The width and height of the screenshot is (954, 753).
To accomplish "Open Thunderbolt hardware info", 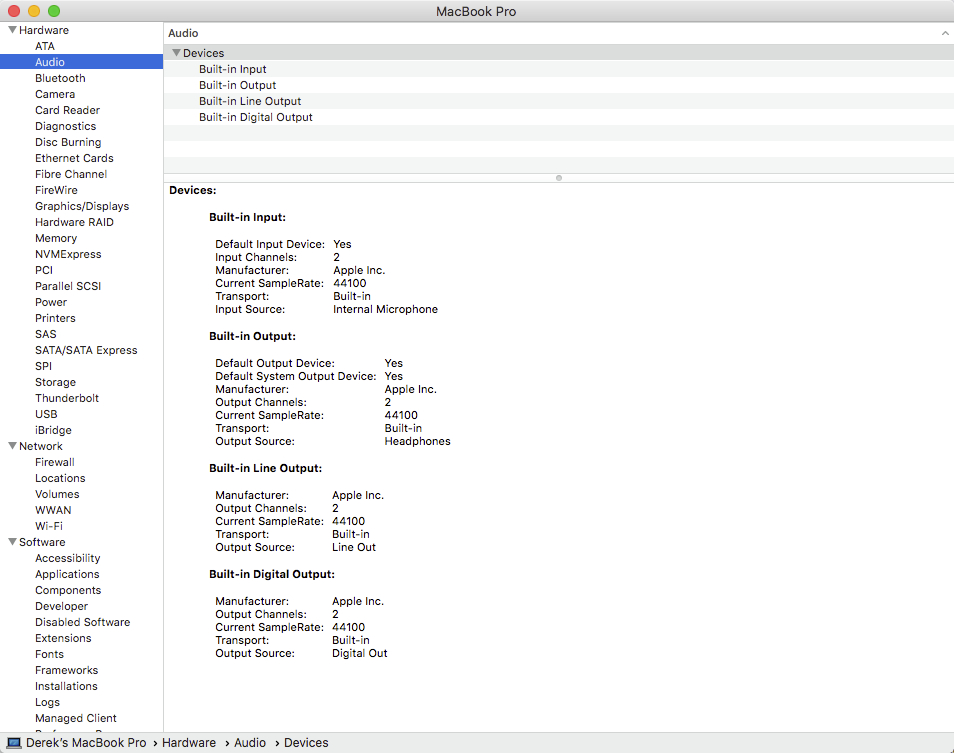I will pos(67,398).
